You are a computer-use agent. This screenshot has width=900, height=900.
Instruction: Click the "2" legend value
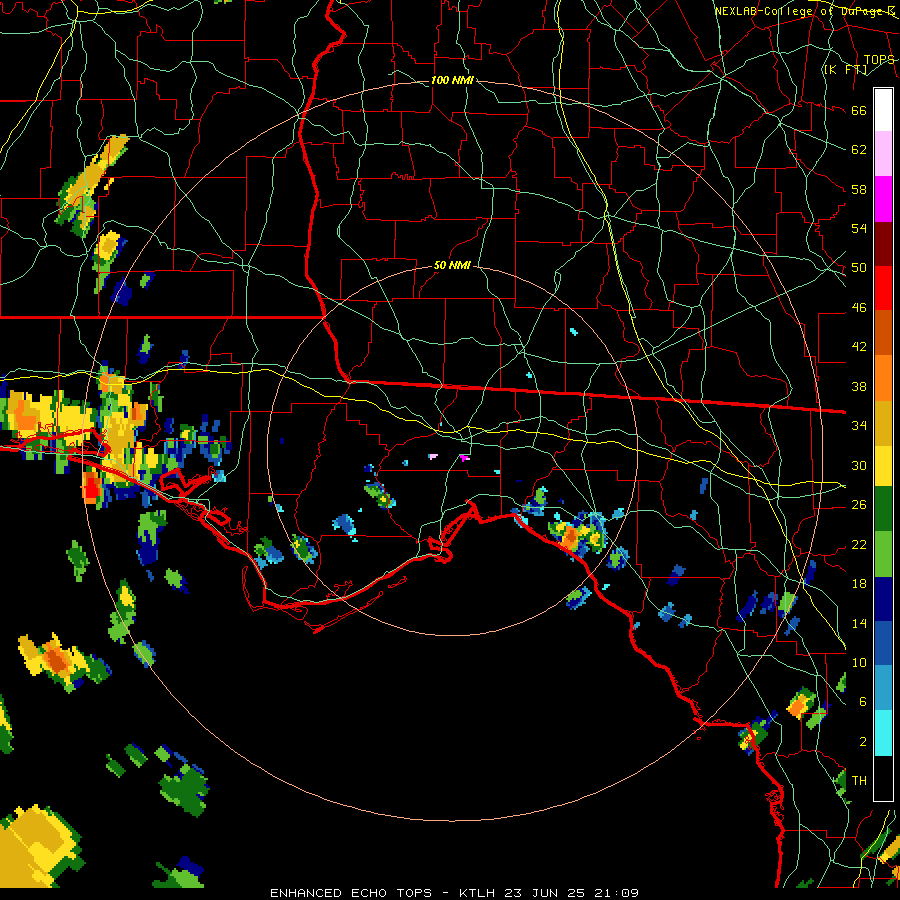click(x=863, y=742)
